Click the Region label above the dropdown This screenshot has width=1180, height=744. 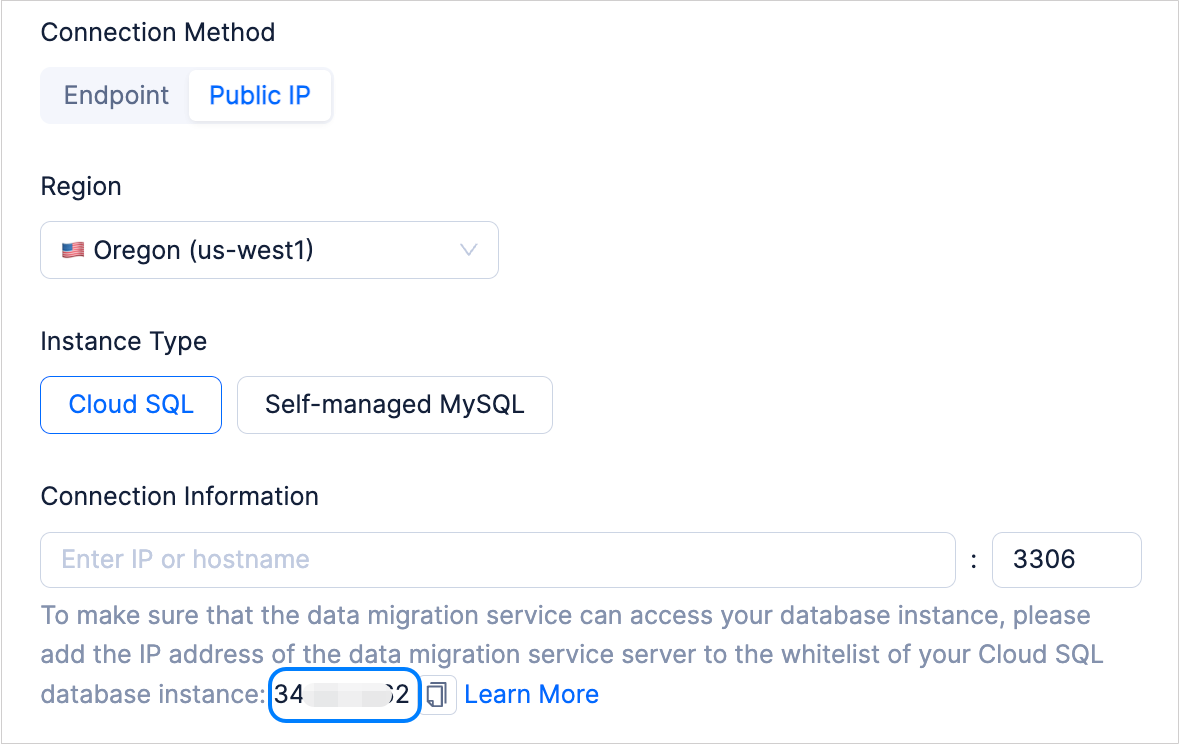coord(81,187)
